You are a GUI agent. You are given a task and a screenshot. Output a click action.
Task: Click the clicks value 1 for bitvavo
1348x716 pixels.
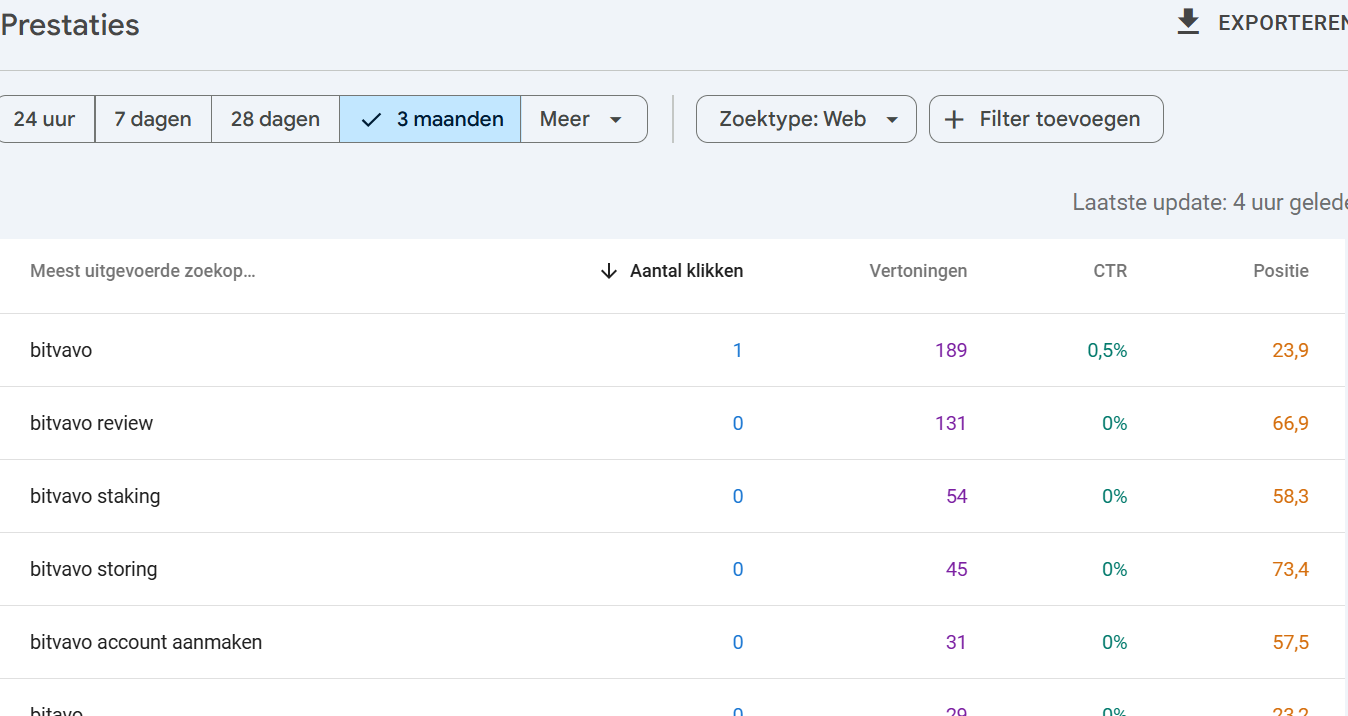click(x=738, y=351)
